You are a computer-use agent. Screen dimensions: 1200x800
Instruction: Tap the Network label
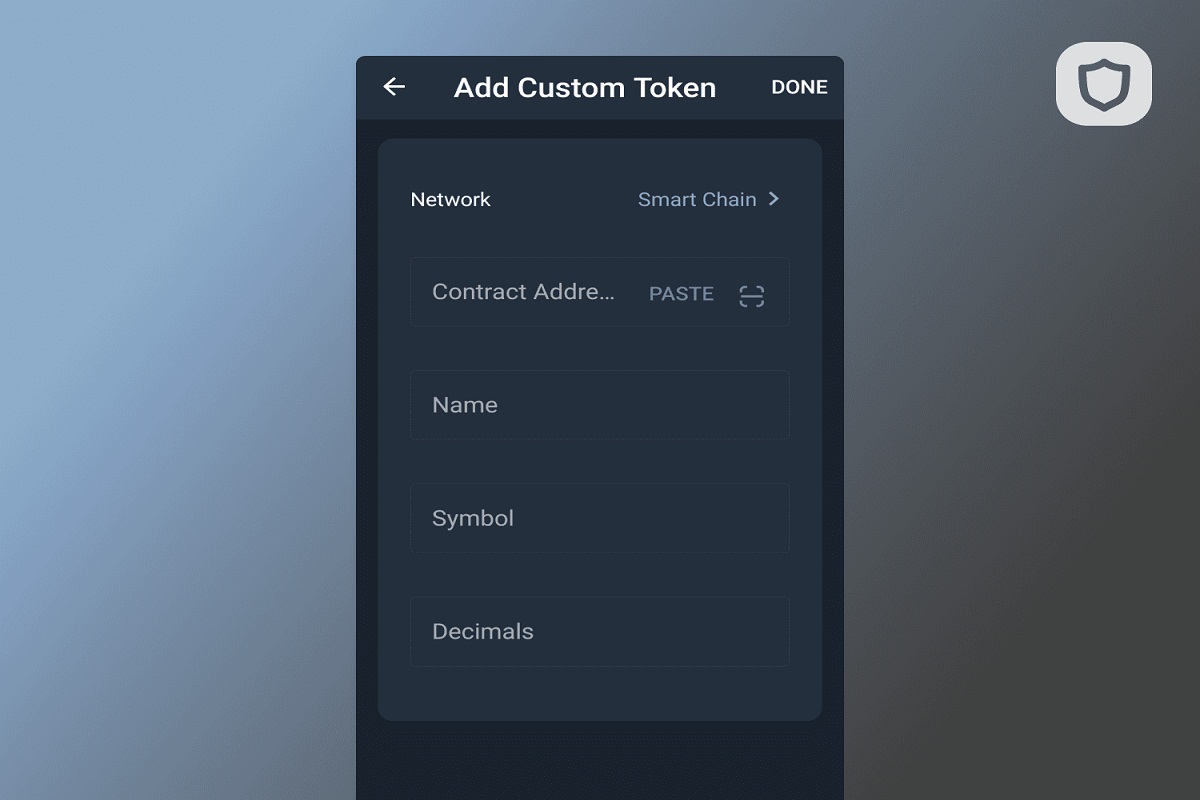pyautogui.click(x=450, y=199)
